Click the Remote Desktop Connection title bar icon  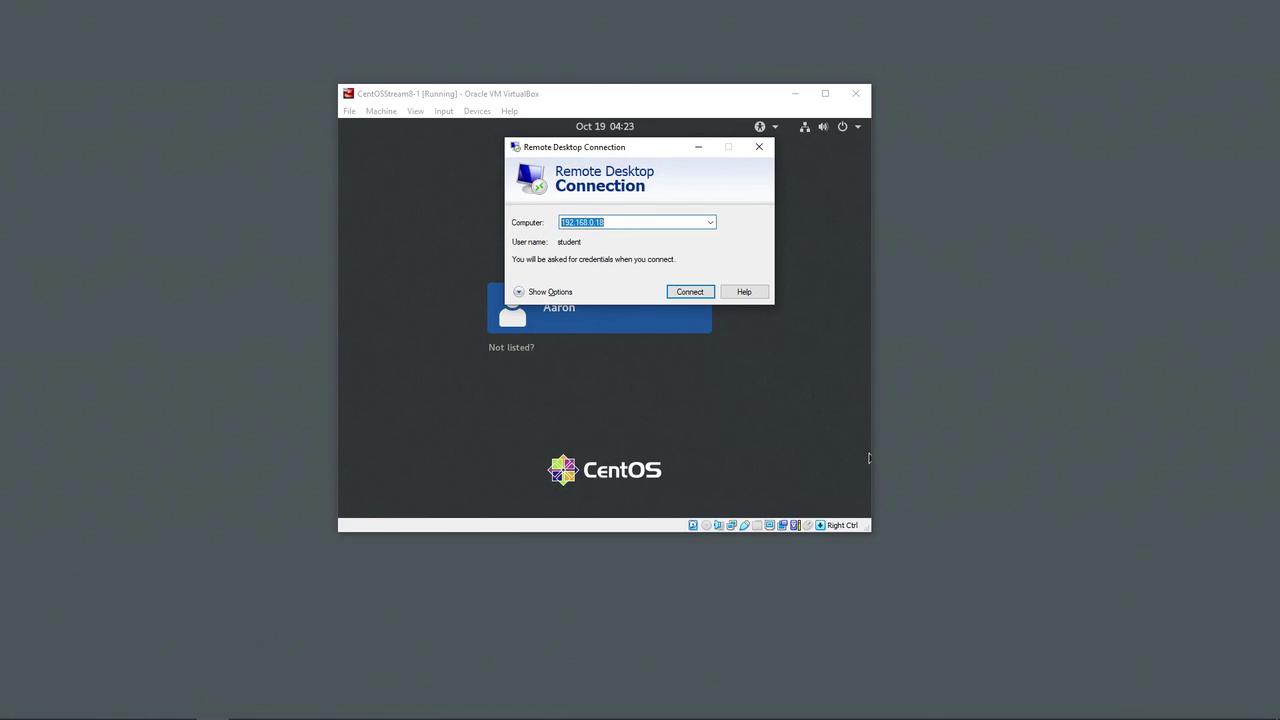[x=515, y=147]
